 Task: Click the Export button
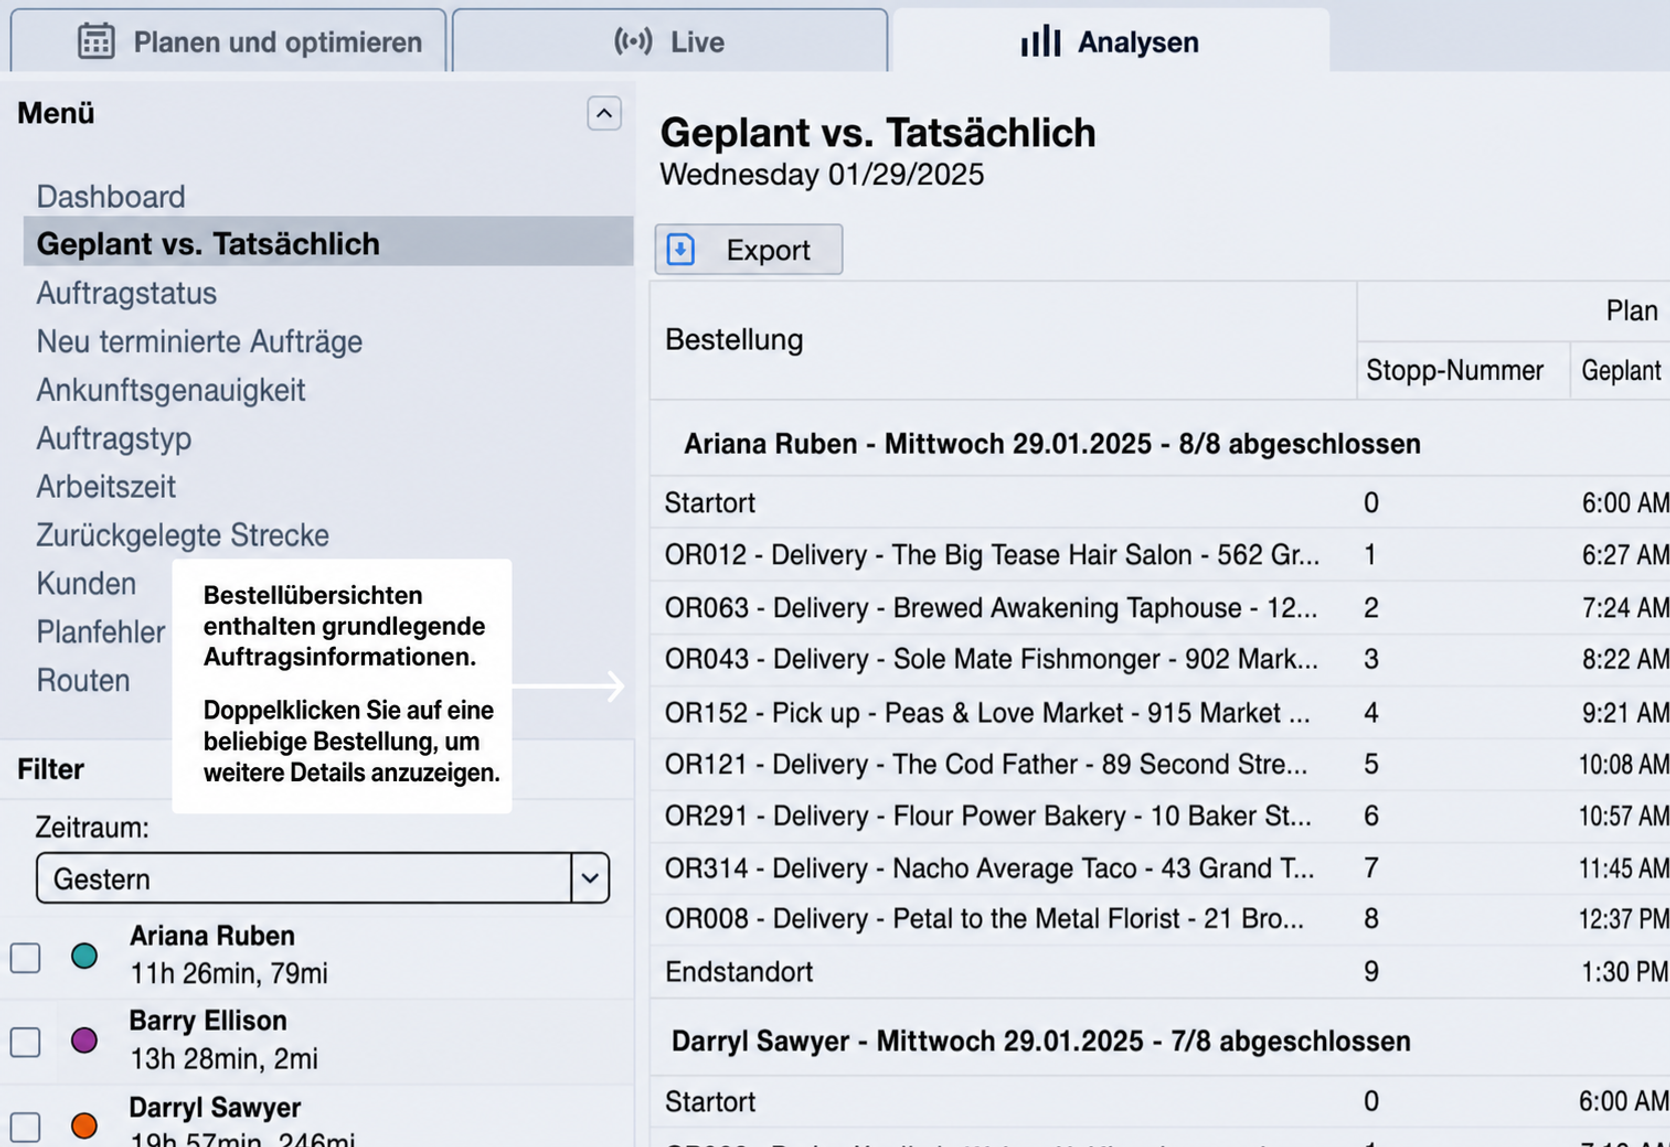749,249
